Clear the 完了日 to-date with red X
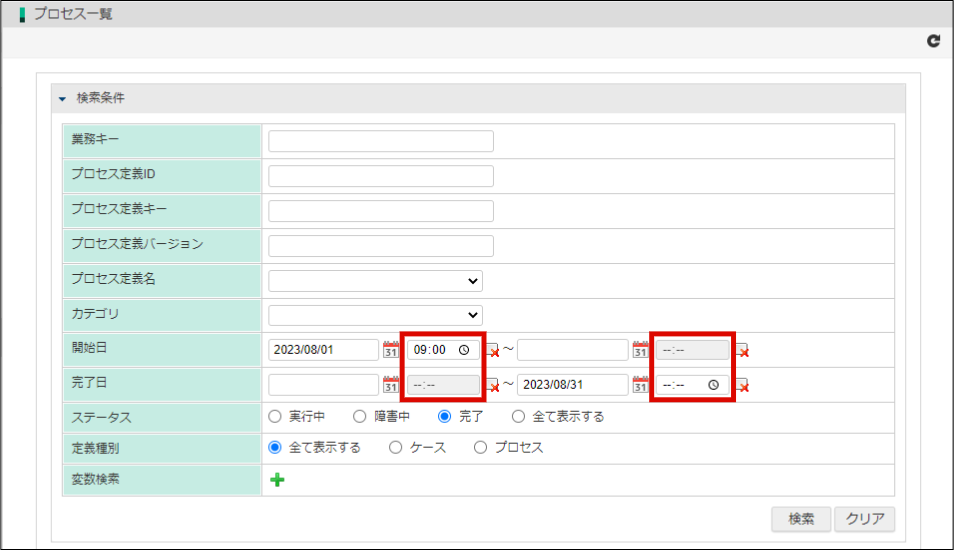Viewport: 954px width, 550px height. tap(742, 386)
